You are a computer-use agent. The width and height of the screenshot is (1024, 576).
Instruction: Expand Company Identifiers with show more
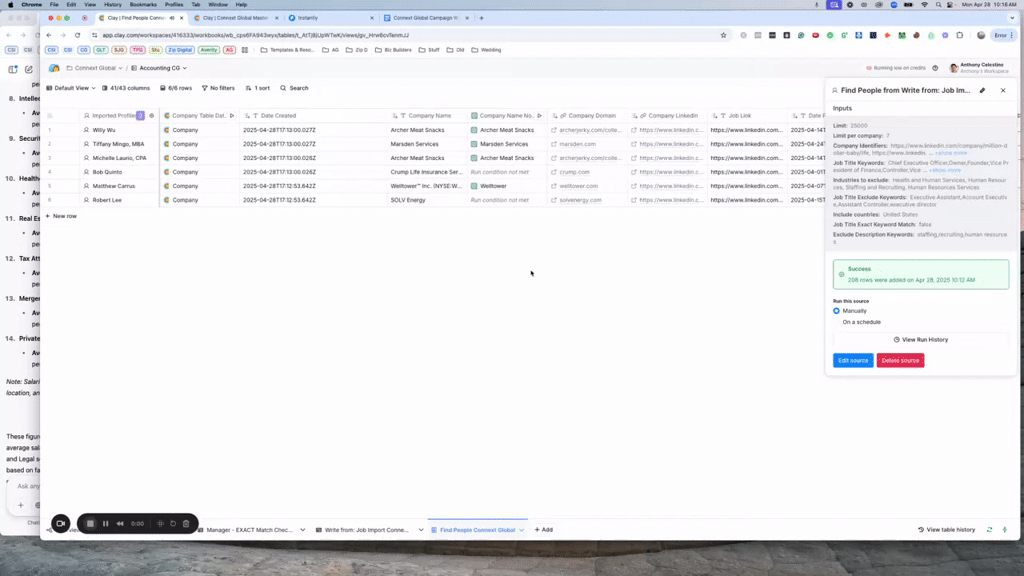tap(952, 153)
